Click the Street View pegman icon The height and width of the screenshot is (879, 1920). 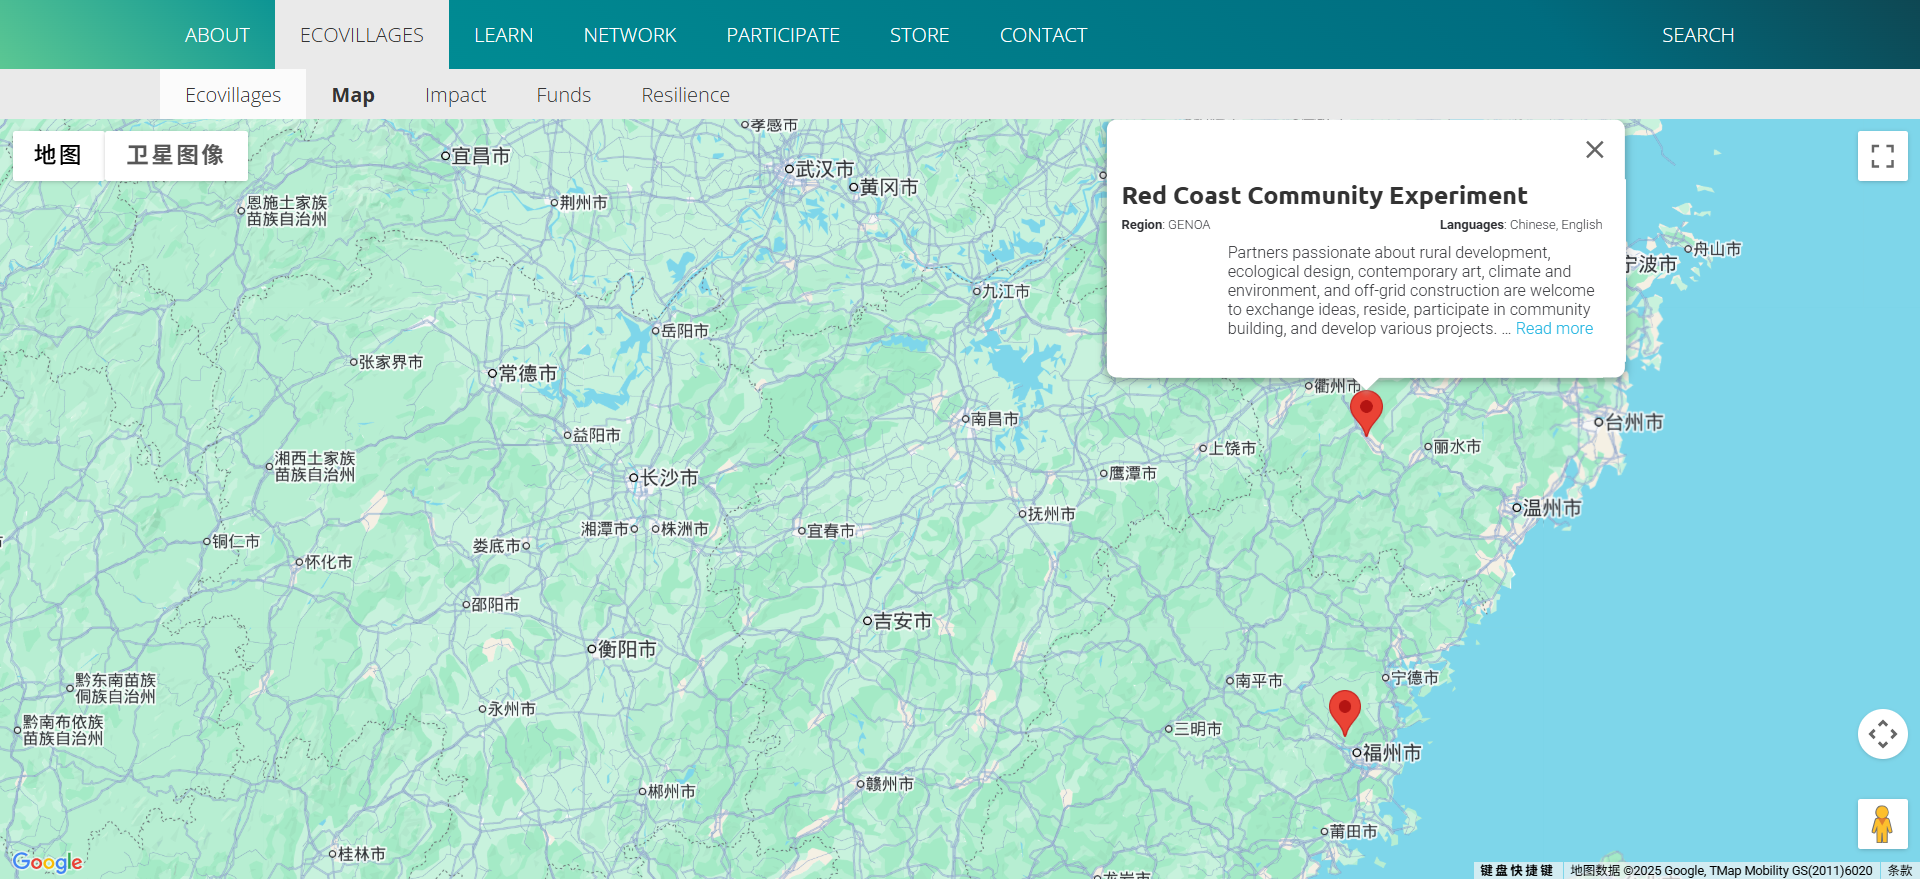[x=1882, y=824]
